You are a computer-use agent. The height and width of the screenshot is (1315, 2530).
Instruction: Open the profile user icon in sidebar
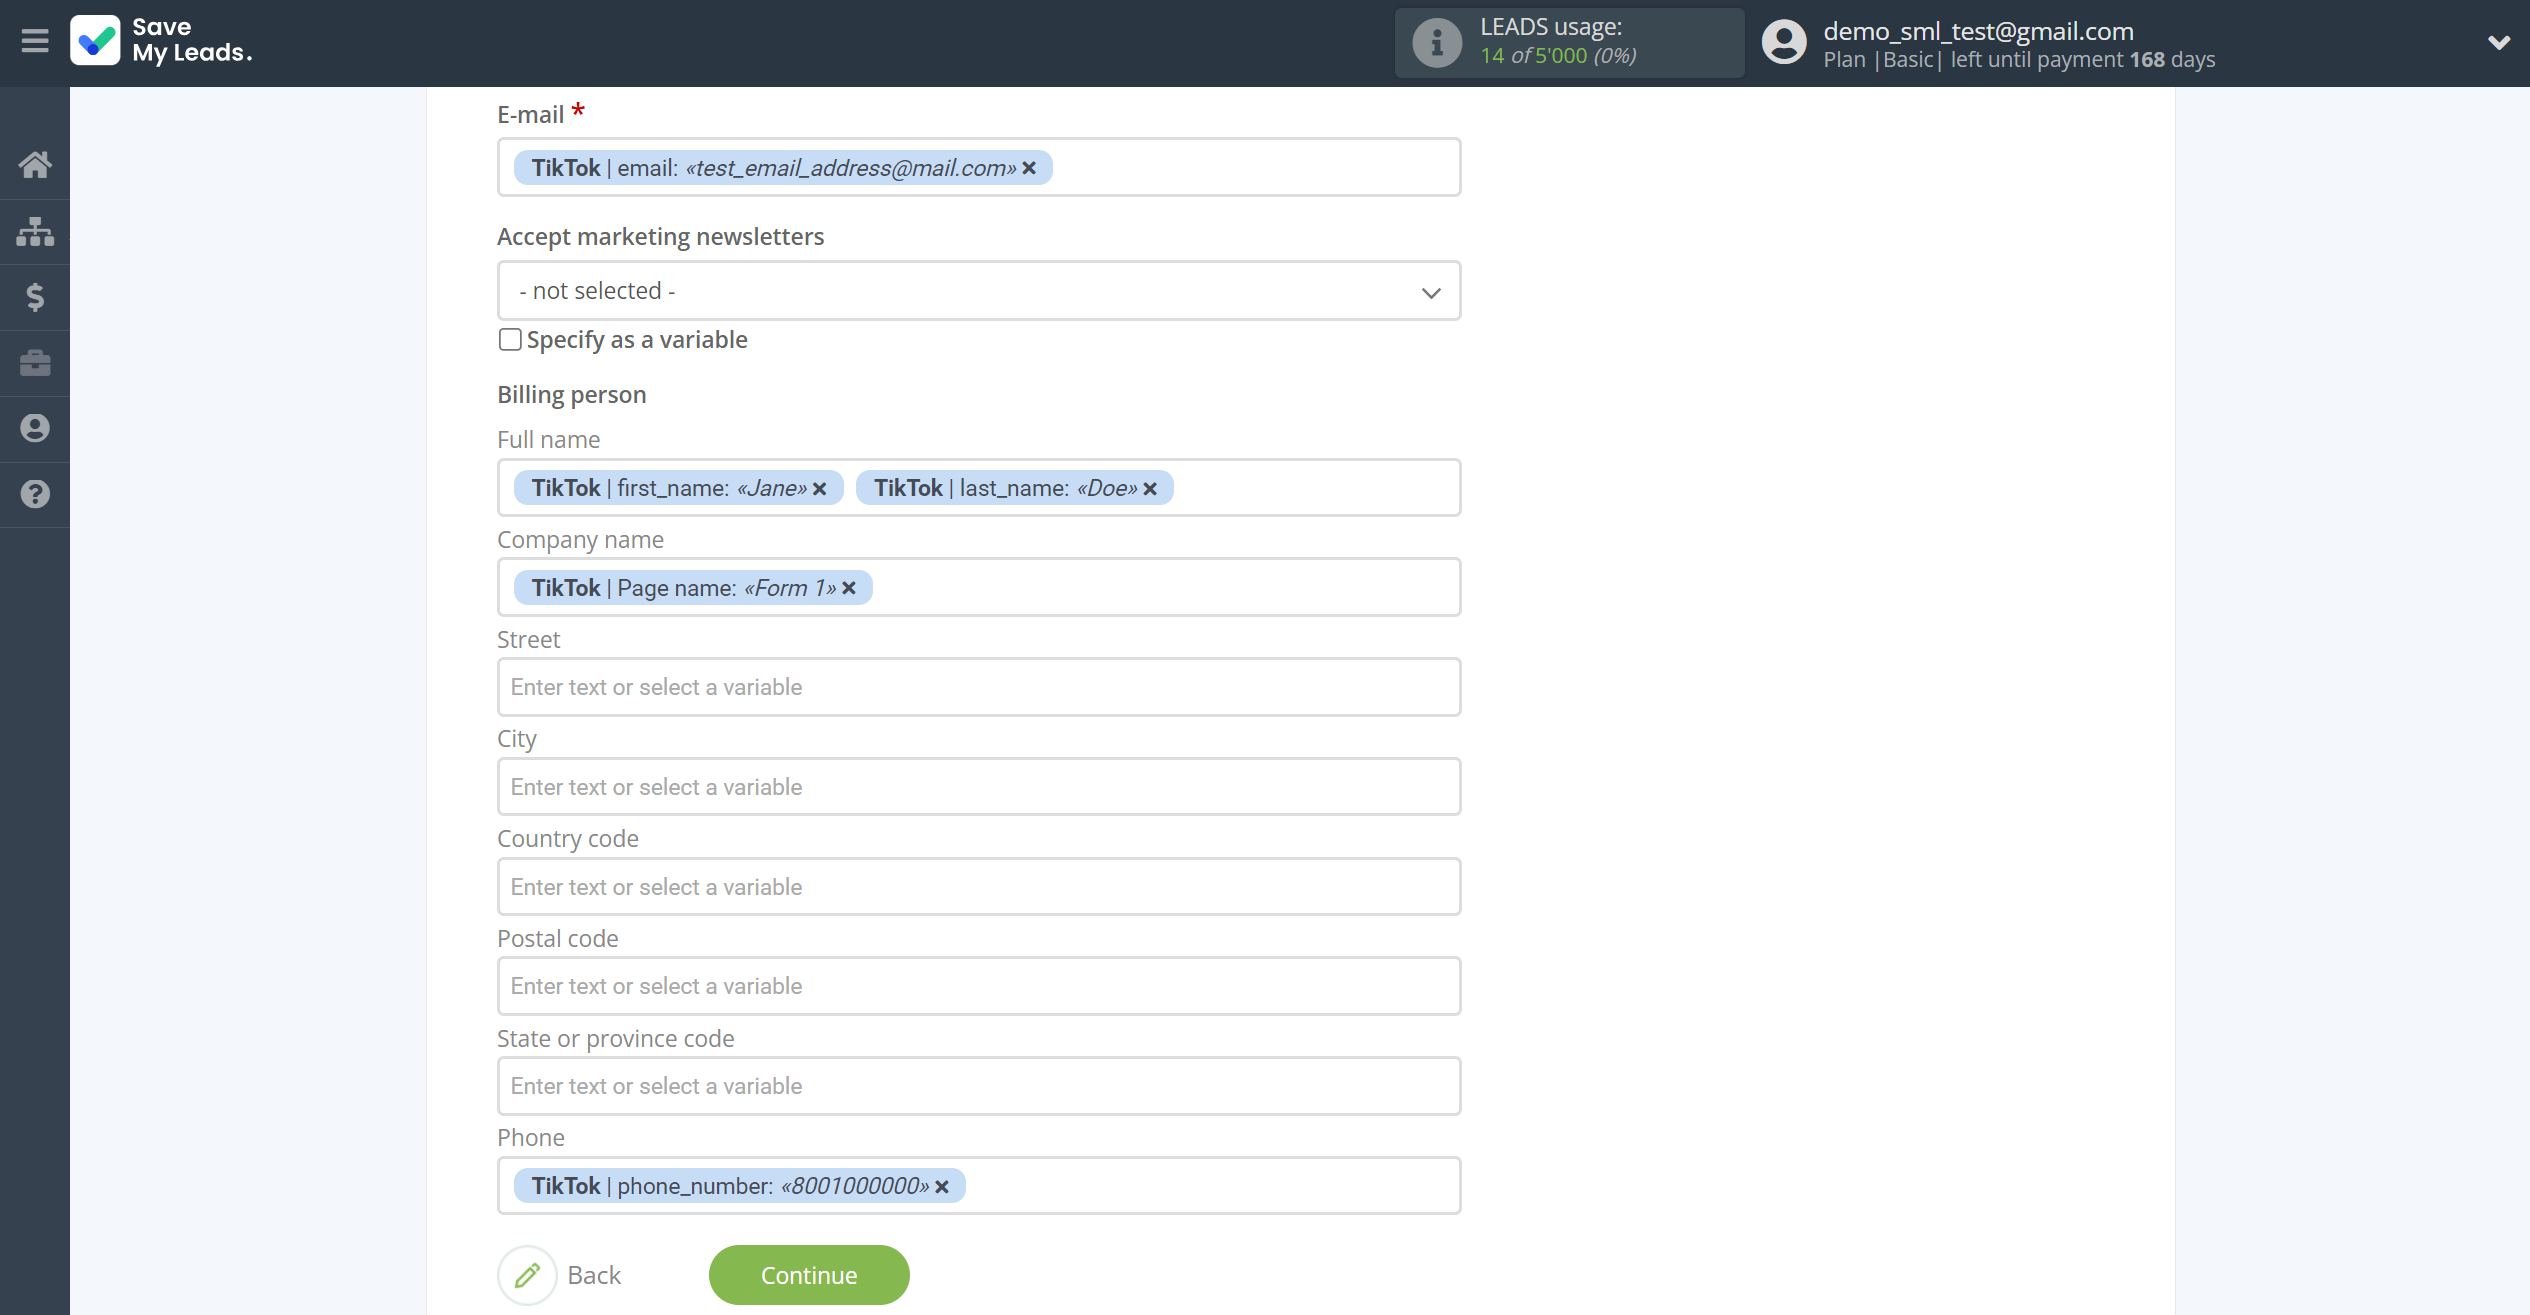[x=35, y=428]
